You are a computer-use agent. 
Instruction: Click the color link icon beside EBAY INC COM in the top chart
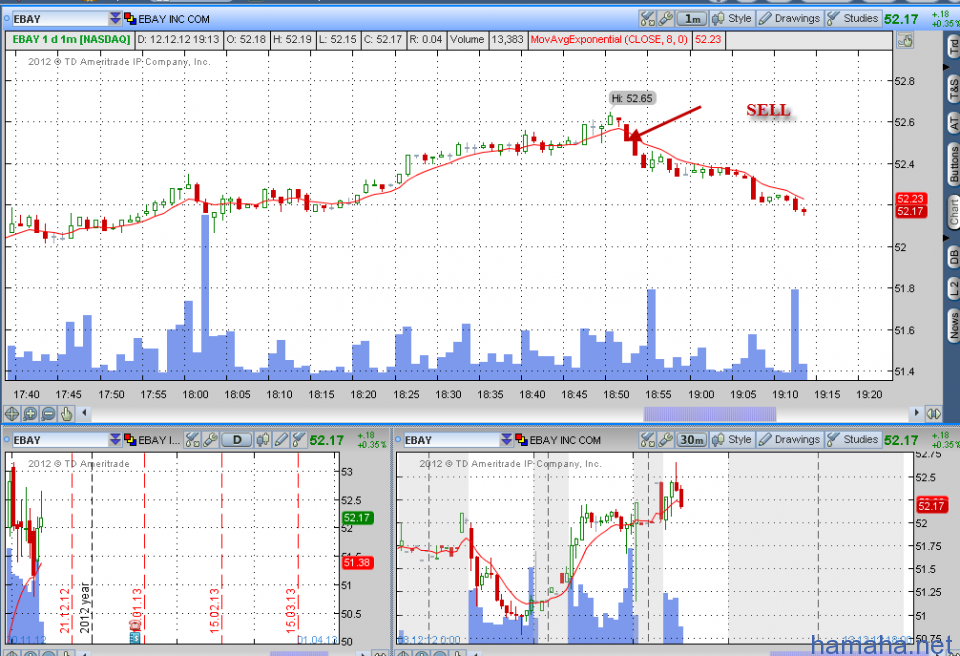coord(130,19)
